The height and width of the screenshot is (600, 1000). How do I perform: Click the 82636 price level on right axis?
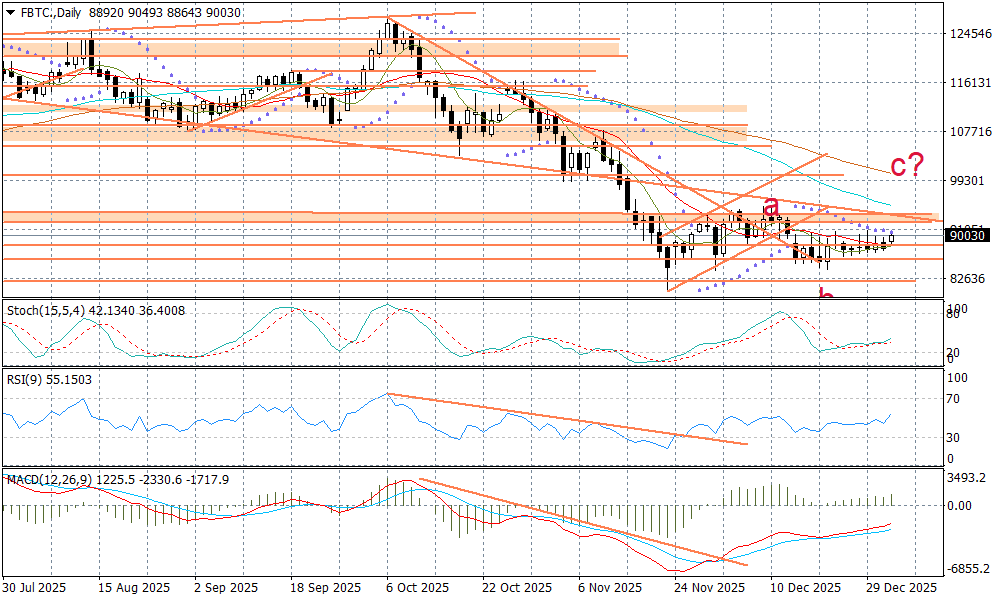[968, 278]
